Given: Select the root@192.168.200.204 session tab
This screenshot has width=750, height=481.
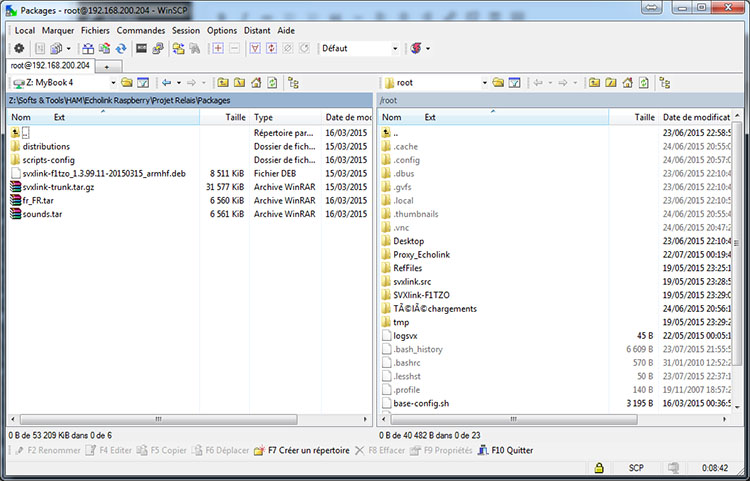Looking at the screenshot, I should click(50, 66).
